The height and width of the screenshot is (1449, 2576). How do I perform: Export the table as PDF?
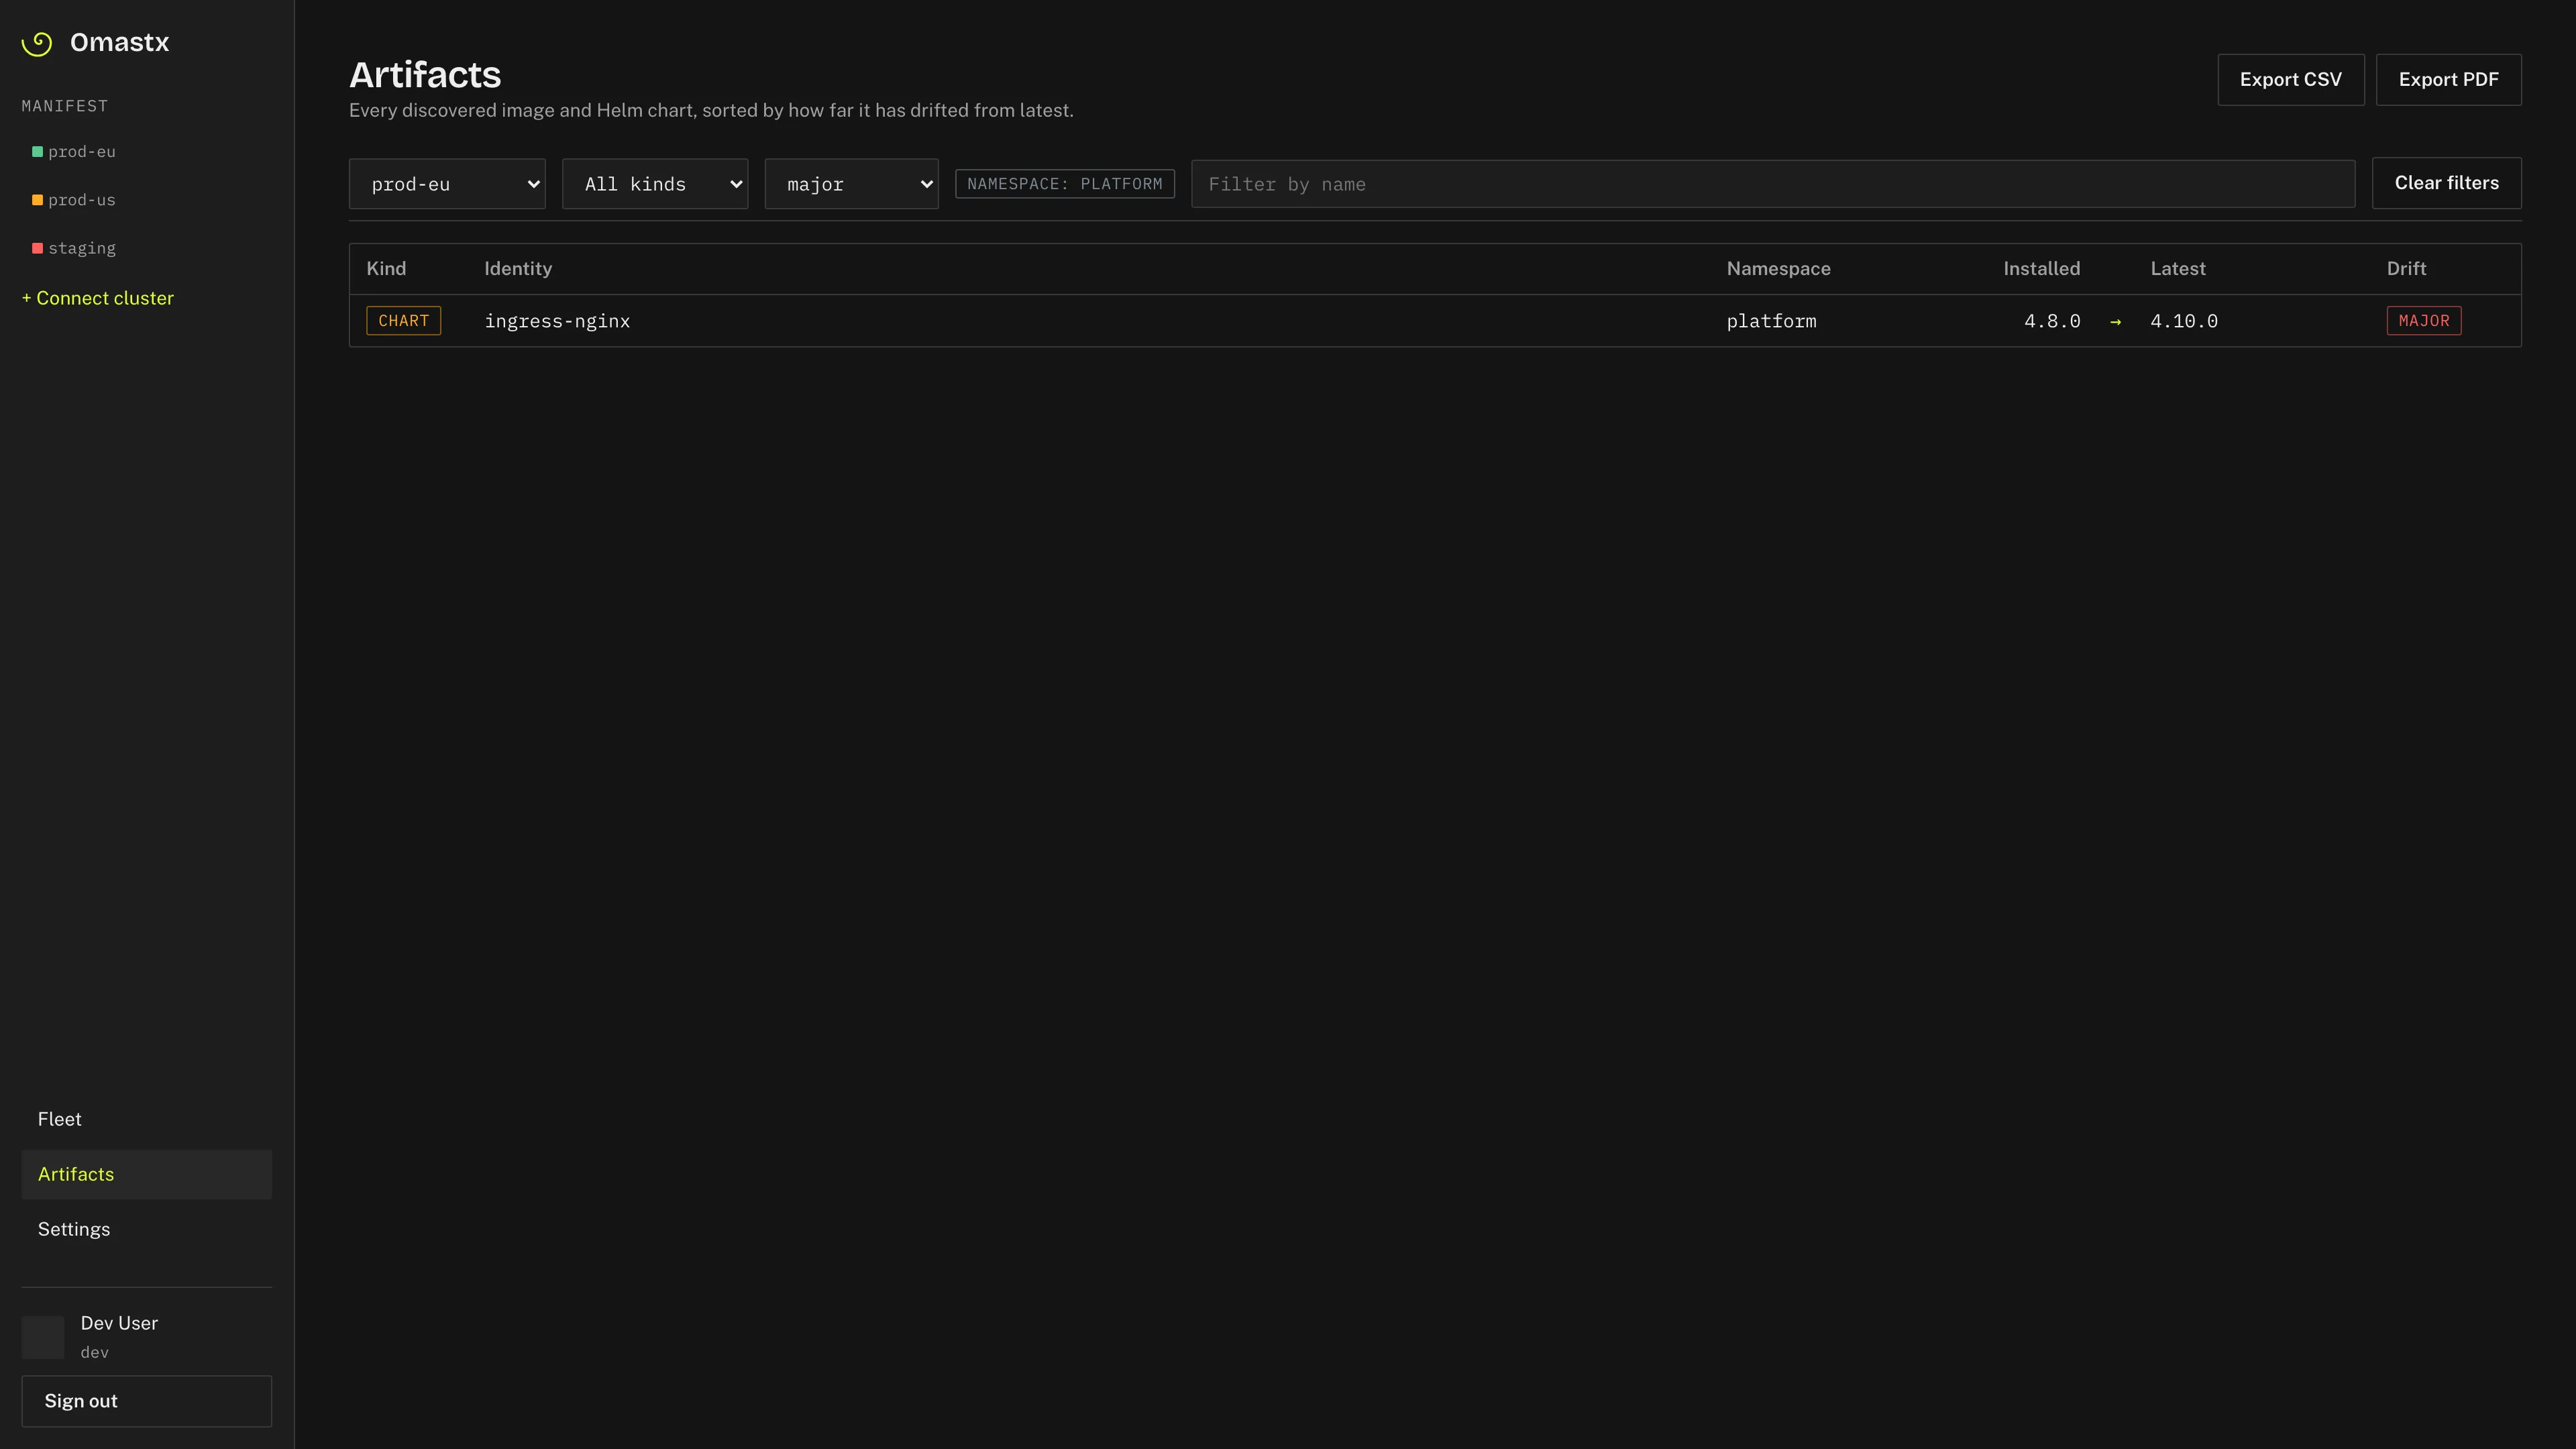(x=2448, y=79)
